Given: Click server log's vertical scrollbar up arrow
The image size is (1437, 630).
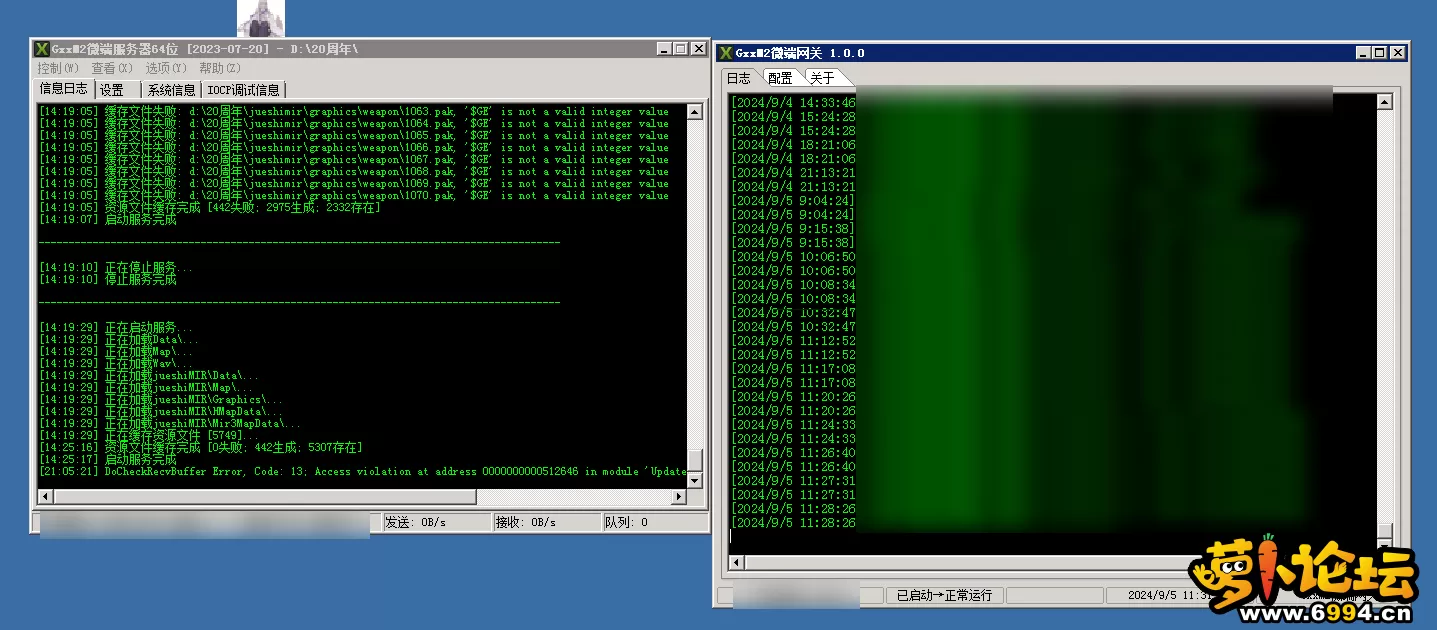Looking at the screenshot, I should [x=695, y=111].
